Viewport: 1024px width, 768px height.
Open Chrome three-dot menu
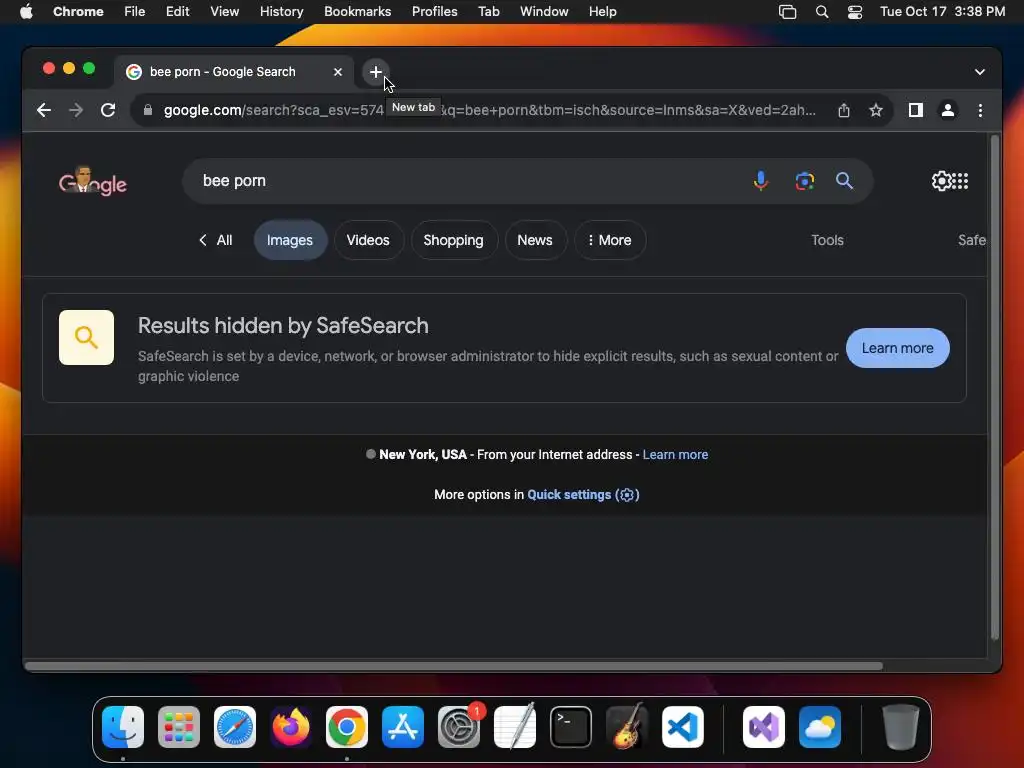pos(980,110)
